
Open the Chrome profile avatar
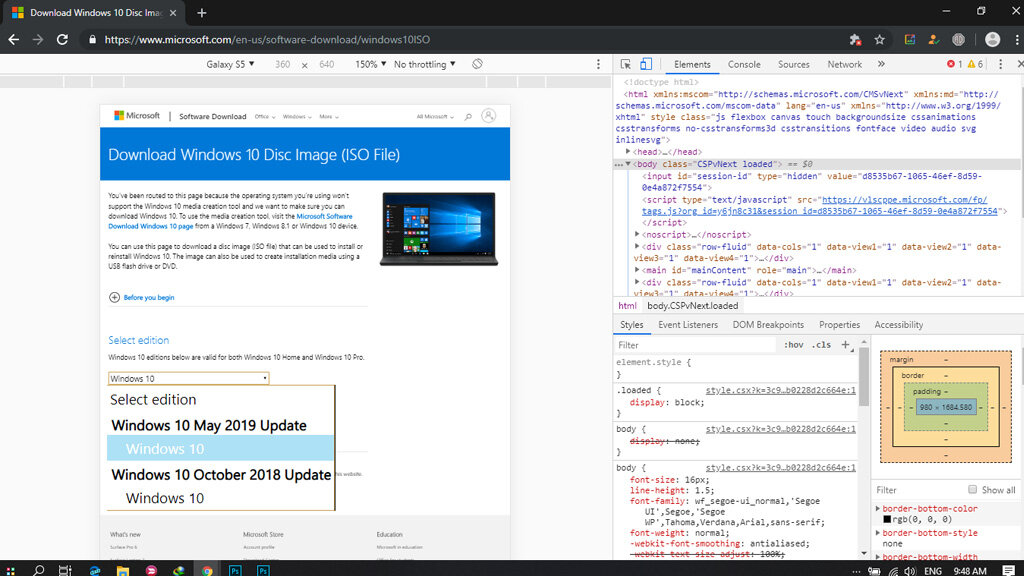point(992,40)
